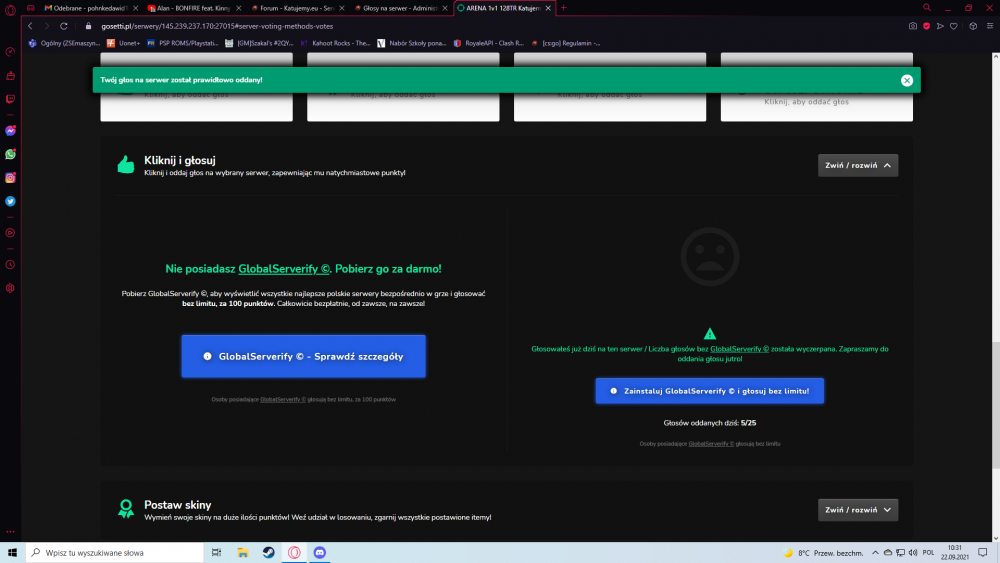
Task: Go back with the browser back arrow
Action: (x=30, y=26)
